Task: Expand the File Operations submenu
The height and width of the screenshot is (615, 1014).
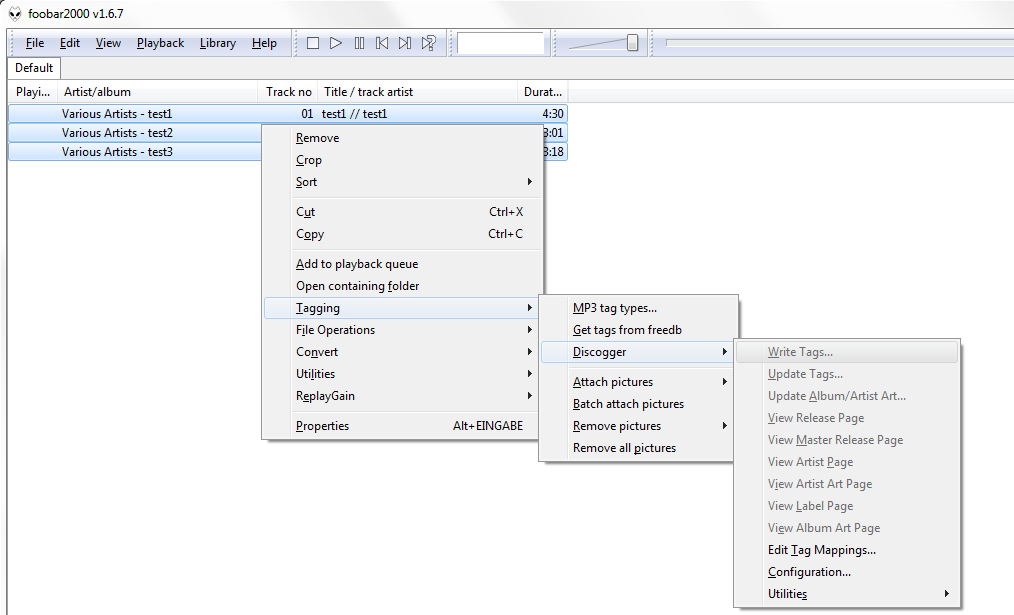Action: [x=401, y=330]
